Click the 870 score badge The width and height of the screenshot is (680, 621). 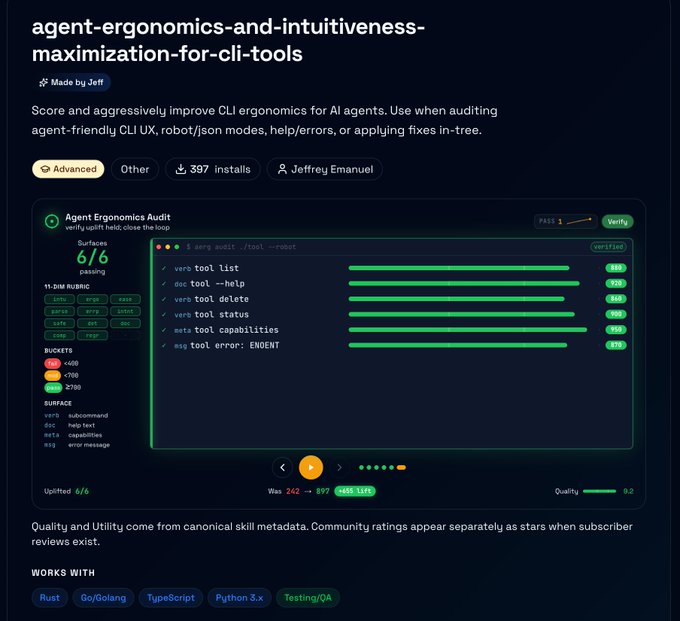click(x=616, y=345)
